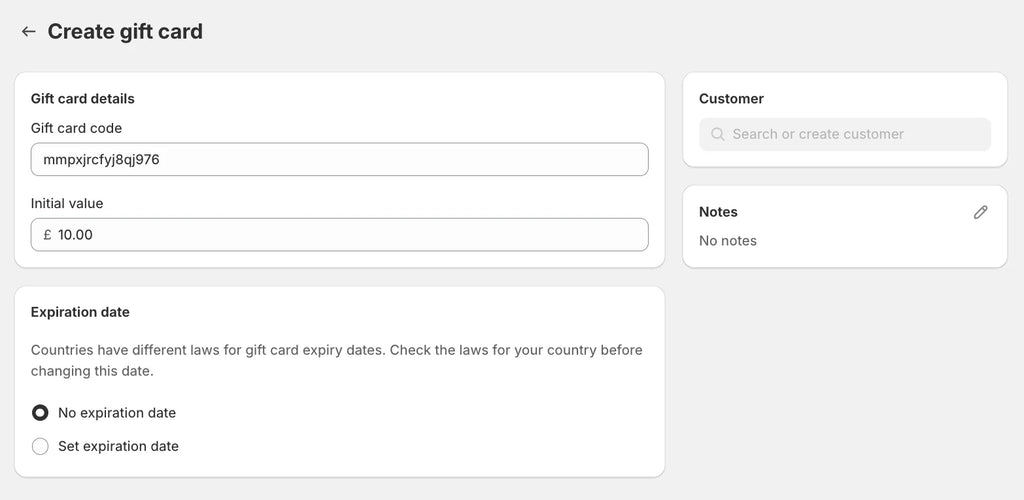1024x500 pixels.
Task: Click the "Customer" card heading
Action: 731,99
